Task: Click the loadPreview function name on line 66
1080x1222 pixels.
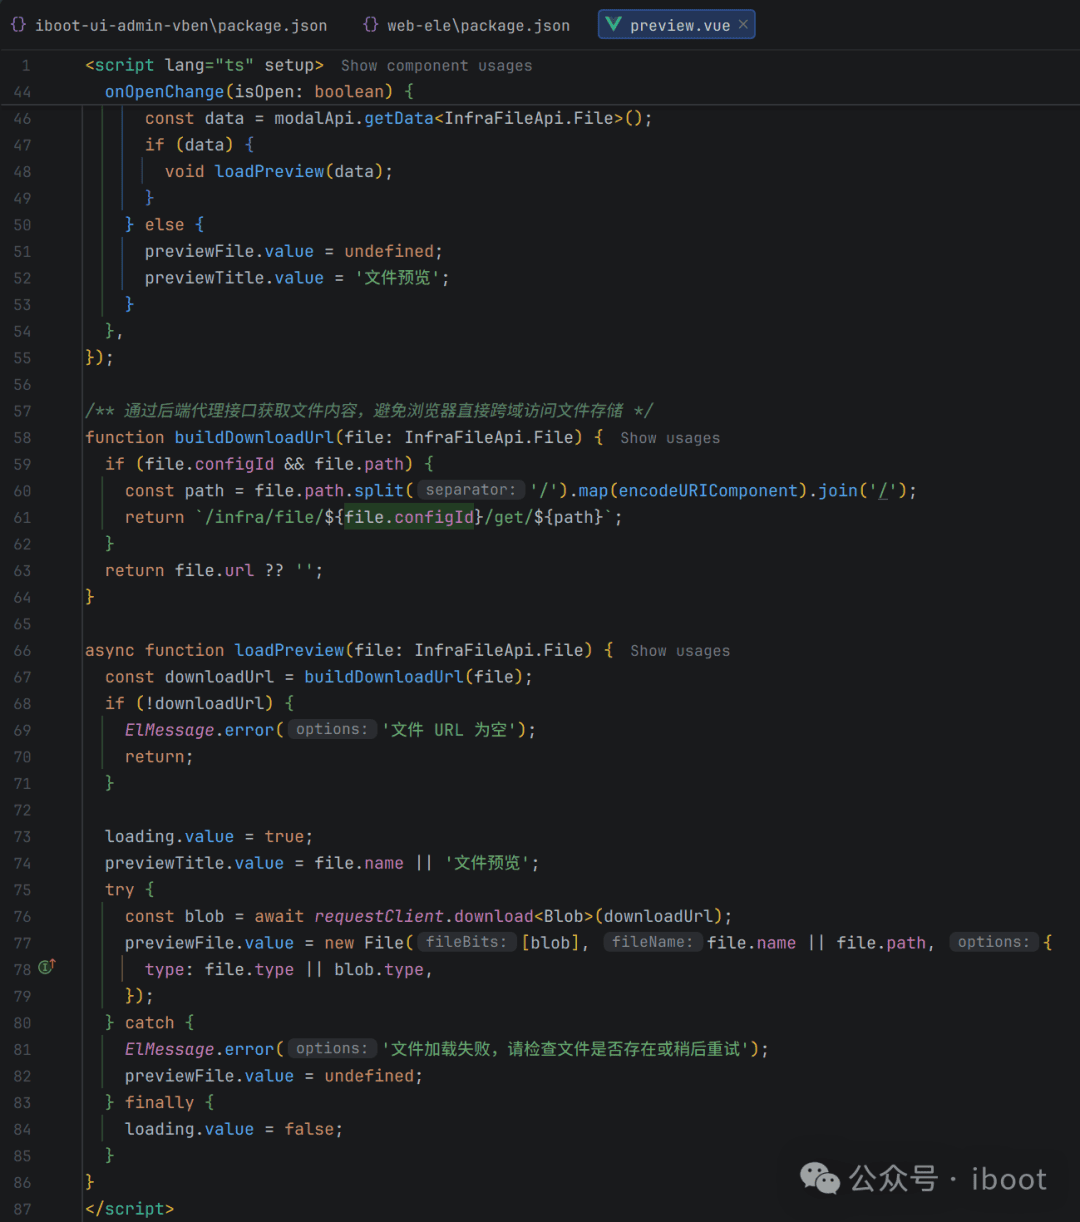Action: (290, 650)
